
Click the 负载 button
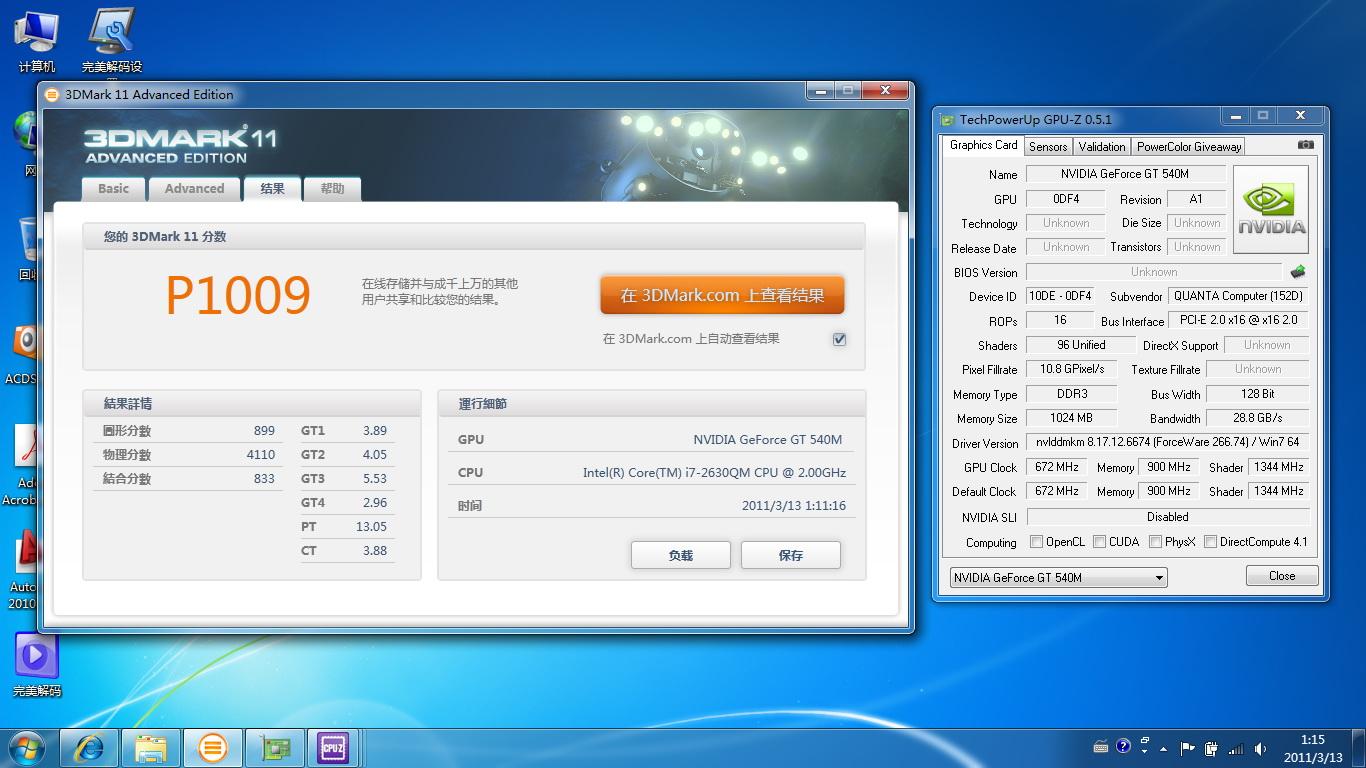680,555
